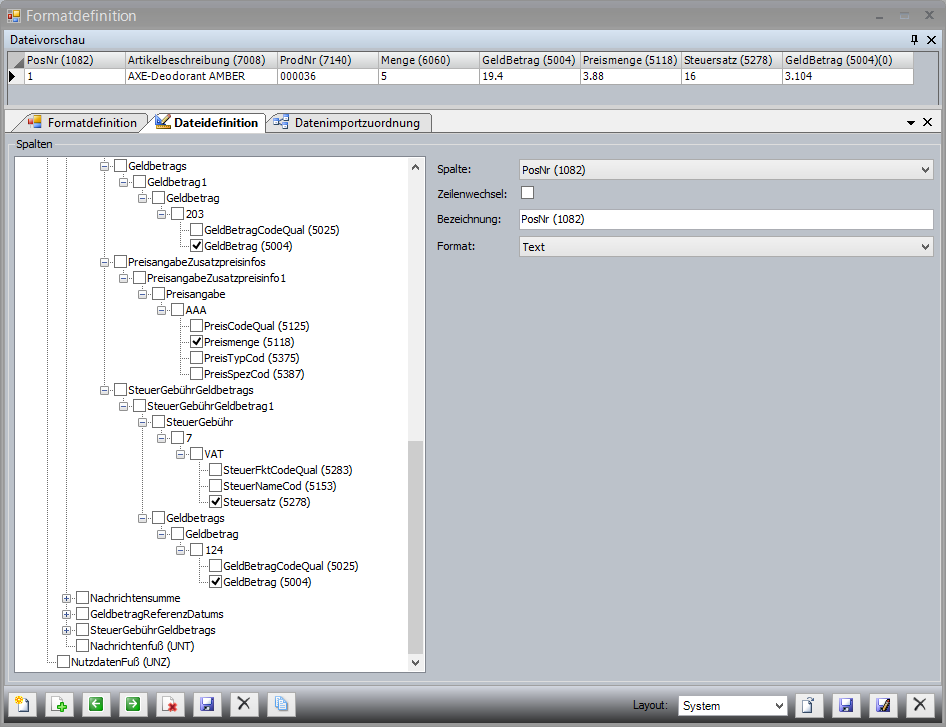Click the tree's vertical scrollbar thumb
946x727 pixels.
coord(416,545)
